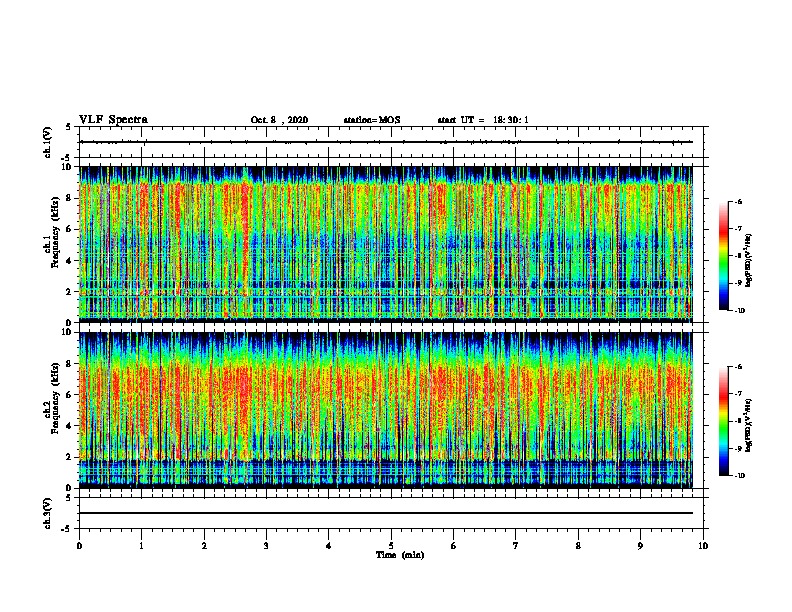Click the "-6" label on ch.2 color bar
Image resolution: width=792 pixels, height=612 pixels.
click(738, 367)
